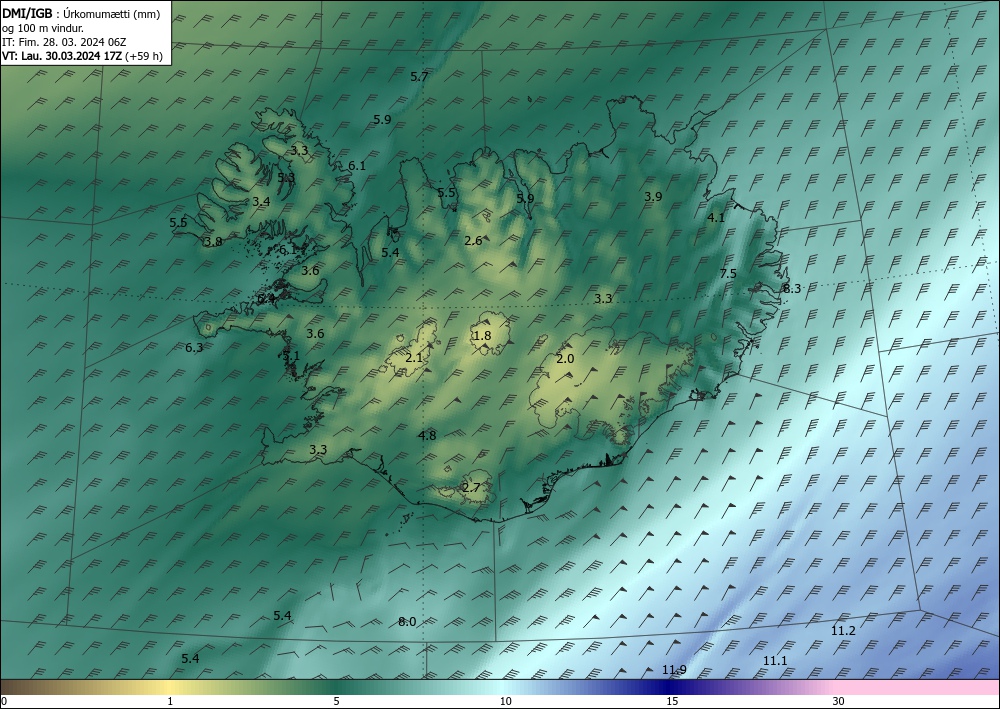Select the 3.4 precipitable water value
This screenshot has width=1000, height=709.
[261, 201]
